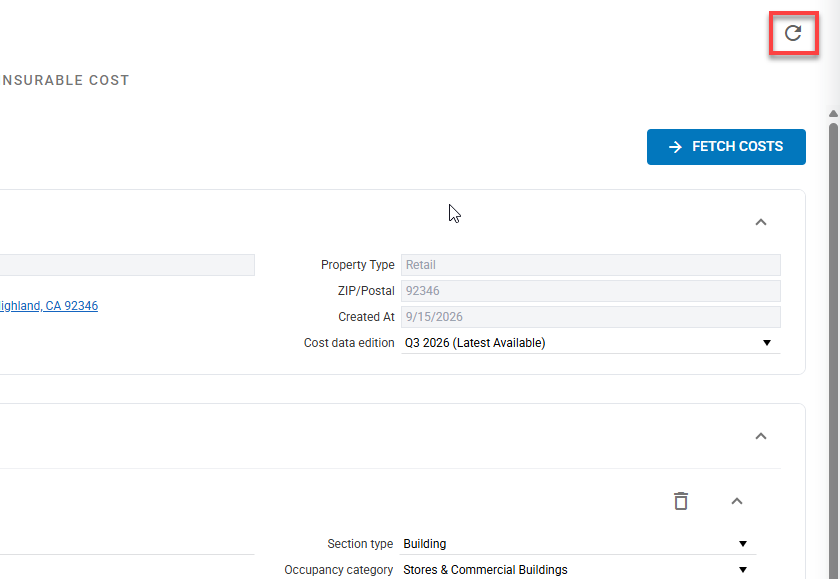Image resolution: width=840 pixels, height=579 pixels.
Task: Click the Property Type field showing Retail
Action: pyautogui.click(x=590, y=265)
